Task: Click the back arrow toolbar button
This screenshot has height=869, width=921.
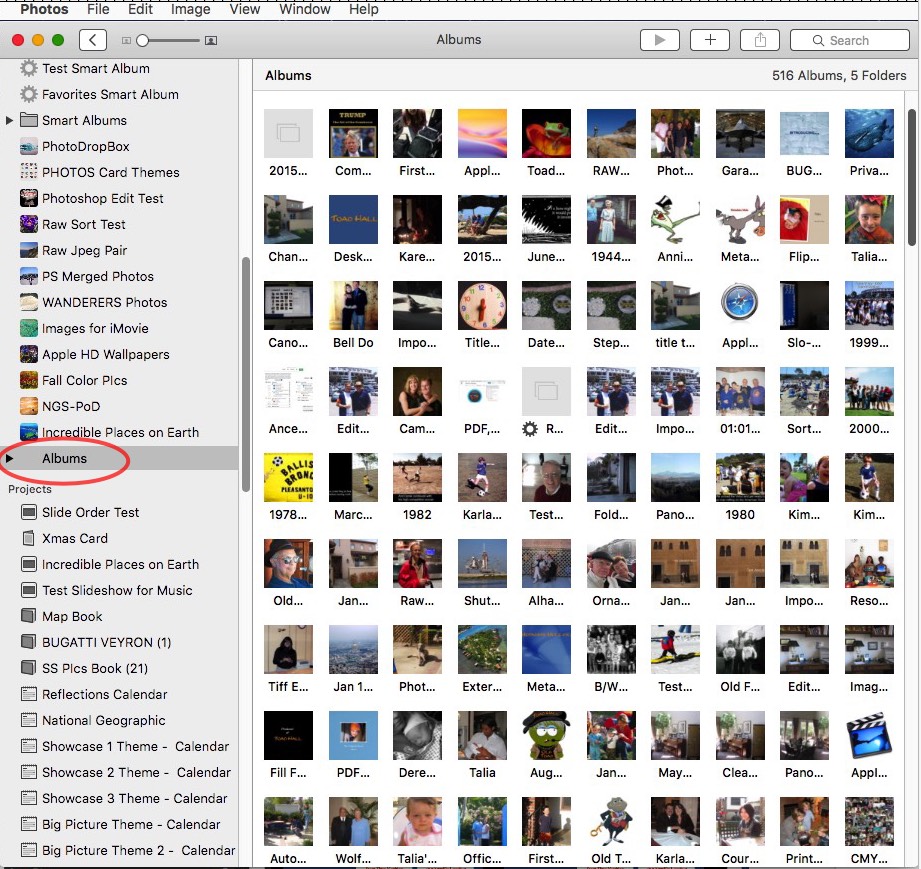Action: (93, 40)
